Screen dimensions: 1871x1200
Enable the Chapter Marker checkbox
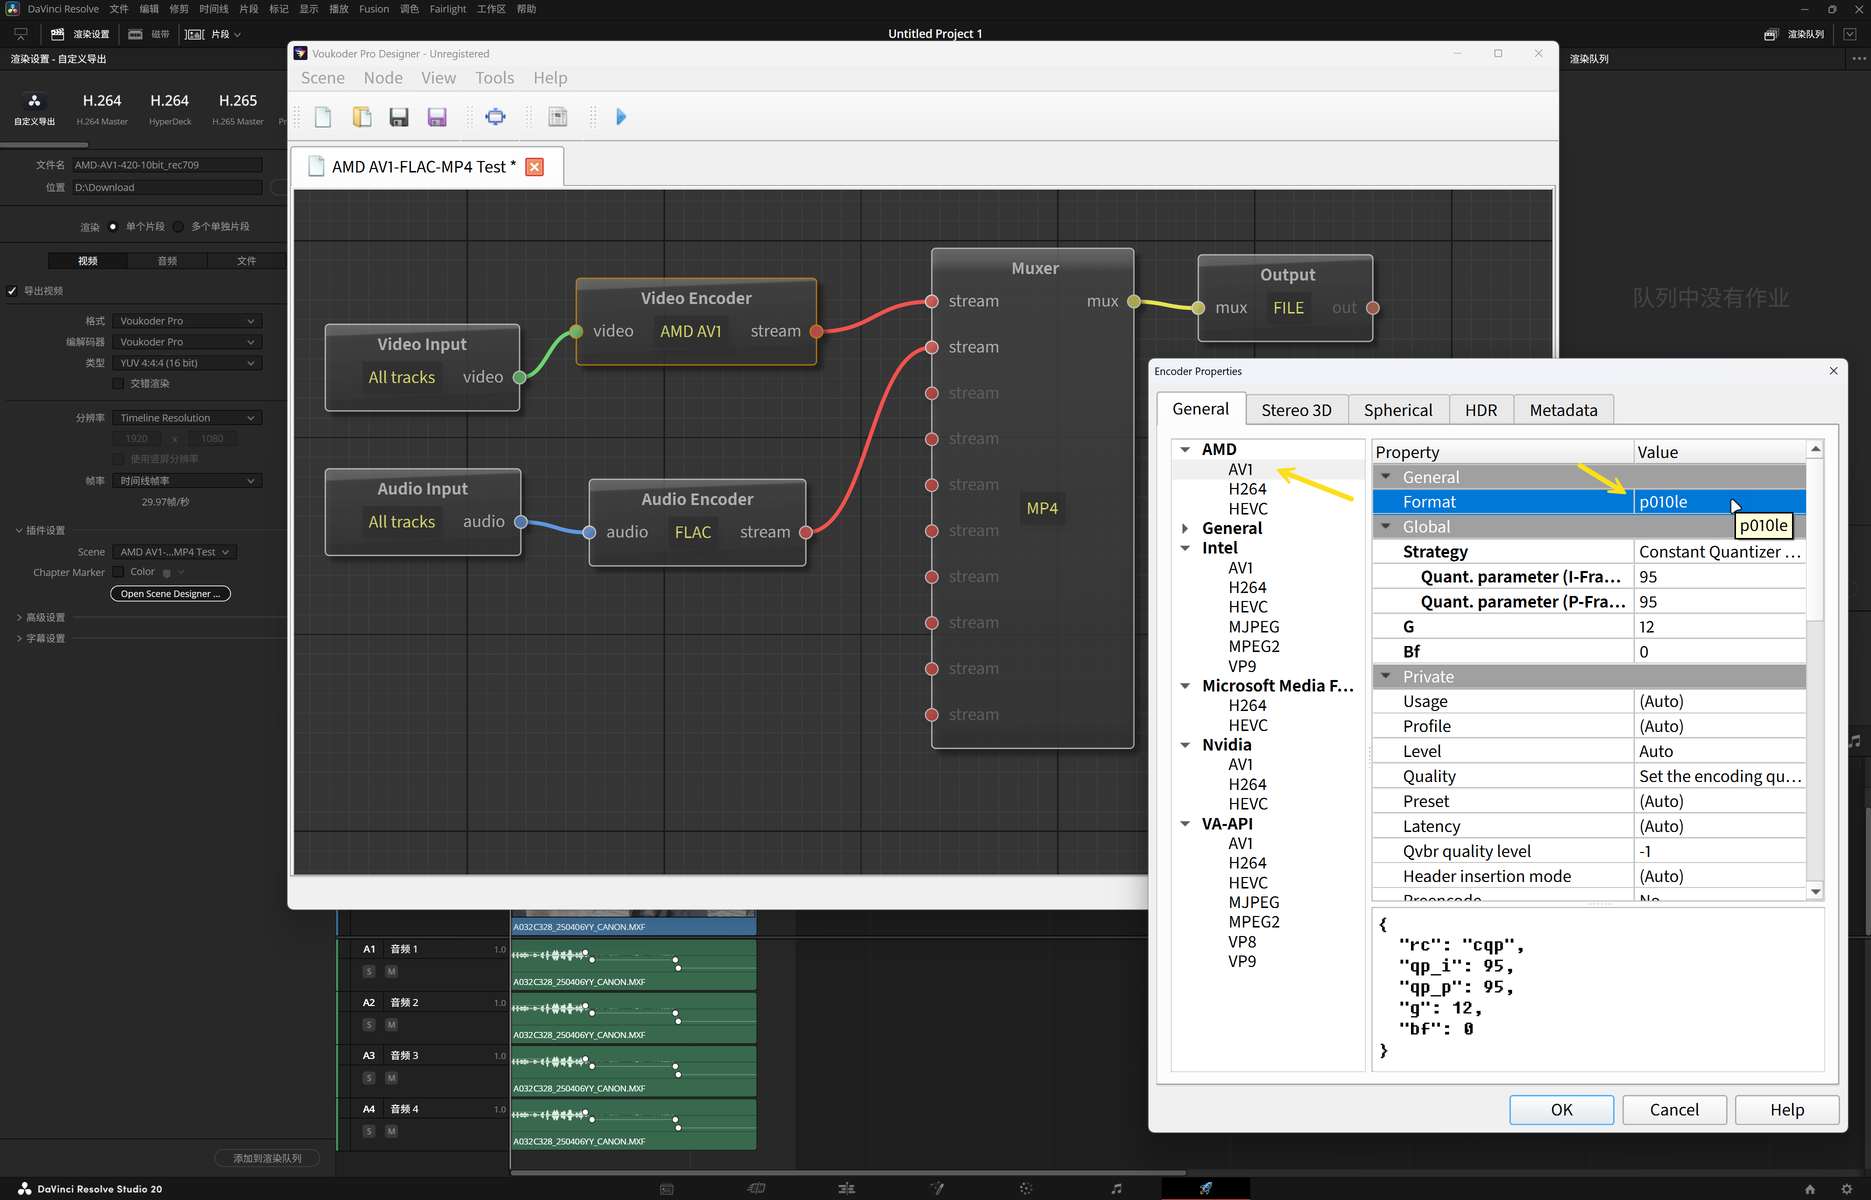118,572
